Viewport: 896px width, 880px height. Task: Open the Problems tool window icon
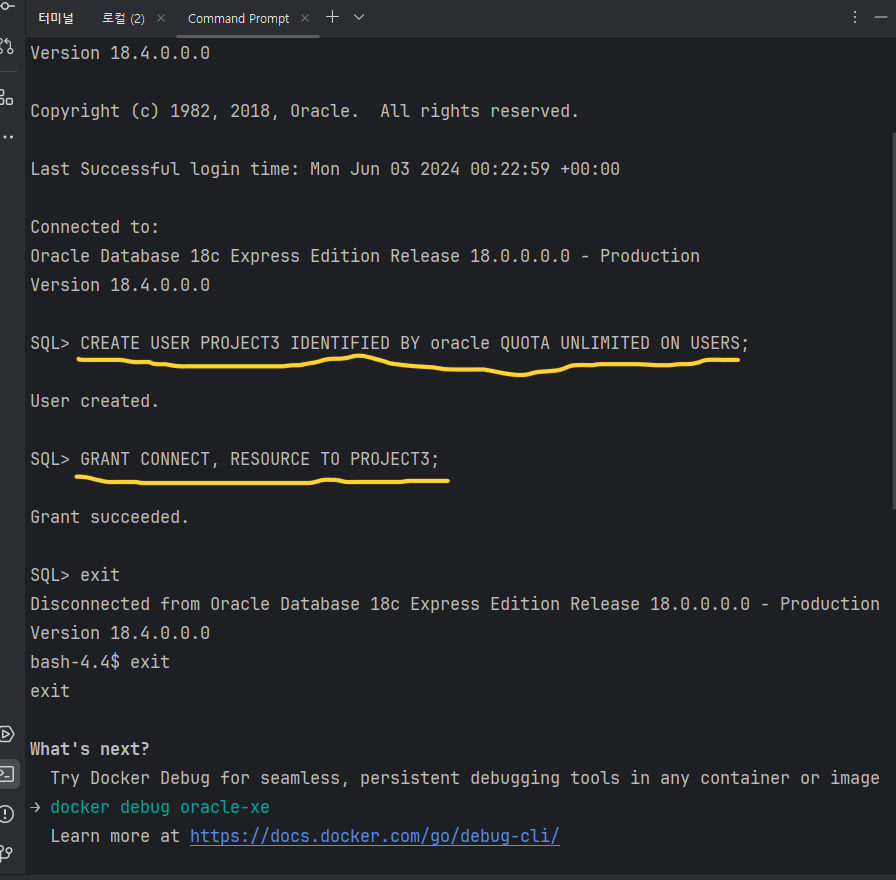pyautogui.click(x=7, y=814)
